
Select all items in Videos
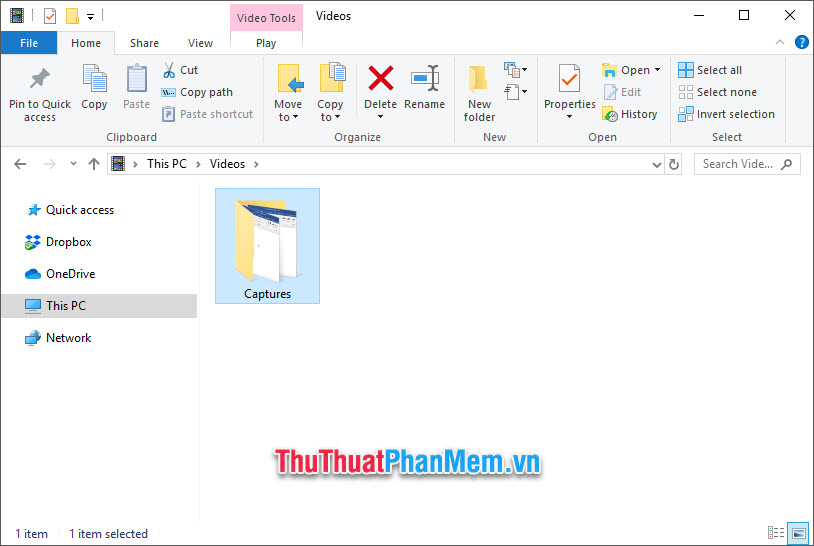point(710,70)
